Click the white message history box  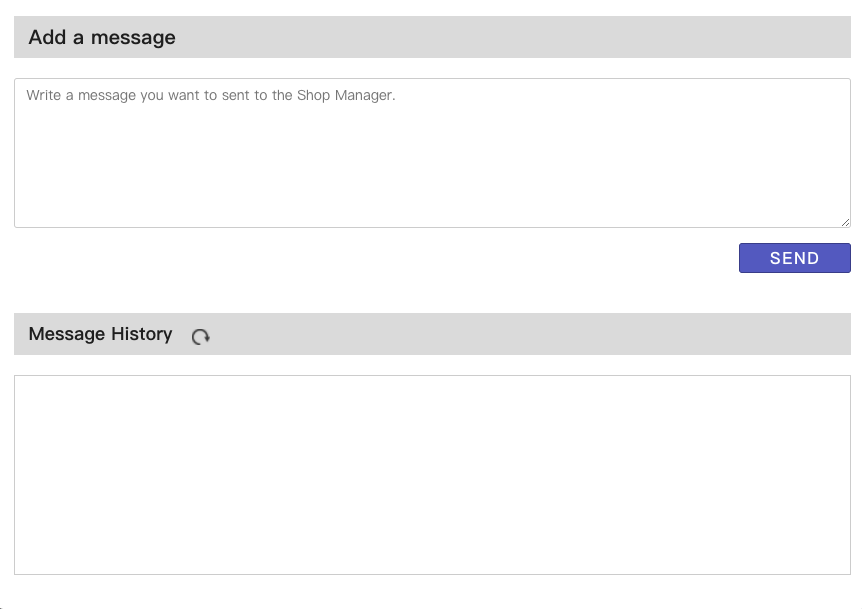(432, 475)
